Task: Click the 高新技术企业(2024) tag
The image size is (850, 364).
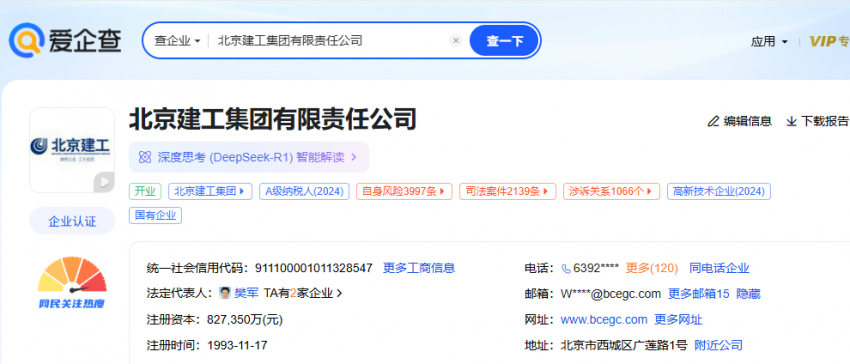Action: tap(718, 191)
